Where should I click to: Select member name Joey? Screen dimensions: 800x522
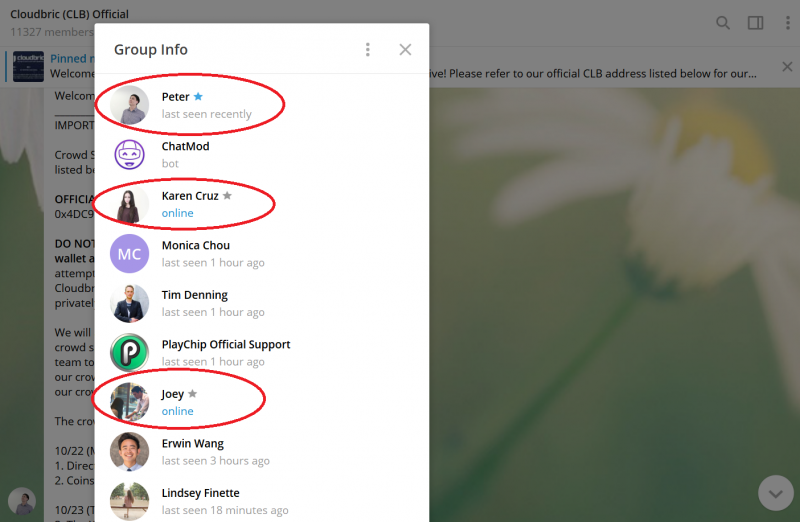pyautogui.click(x=172, y=394)
